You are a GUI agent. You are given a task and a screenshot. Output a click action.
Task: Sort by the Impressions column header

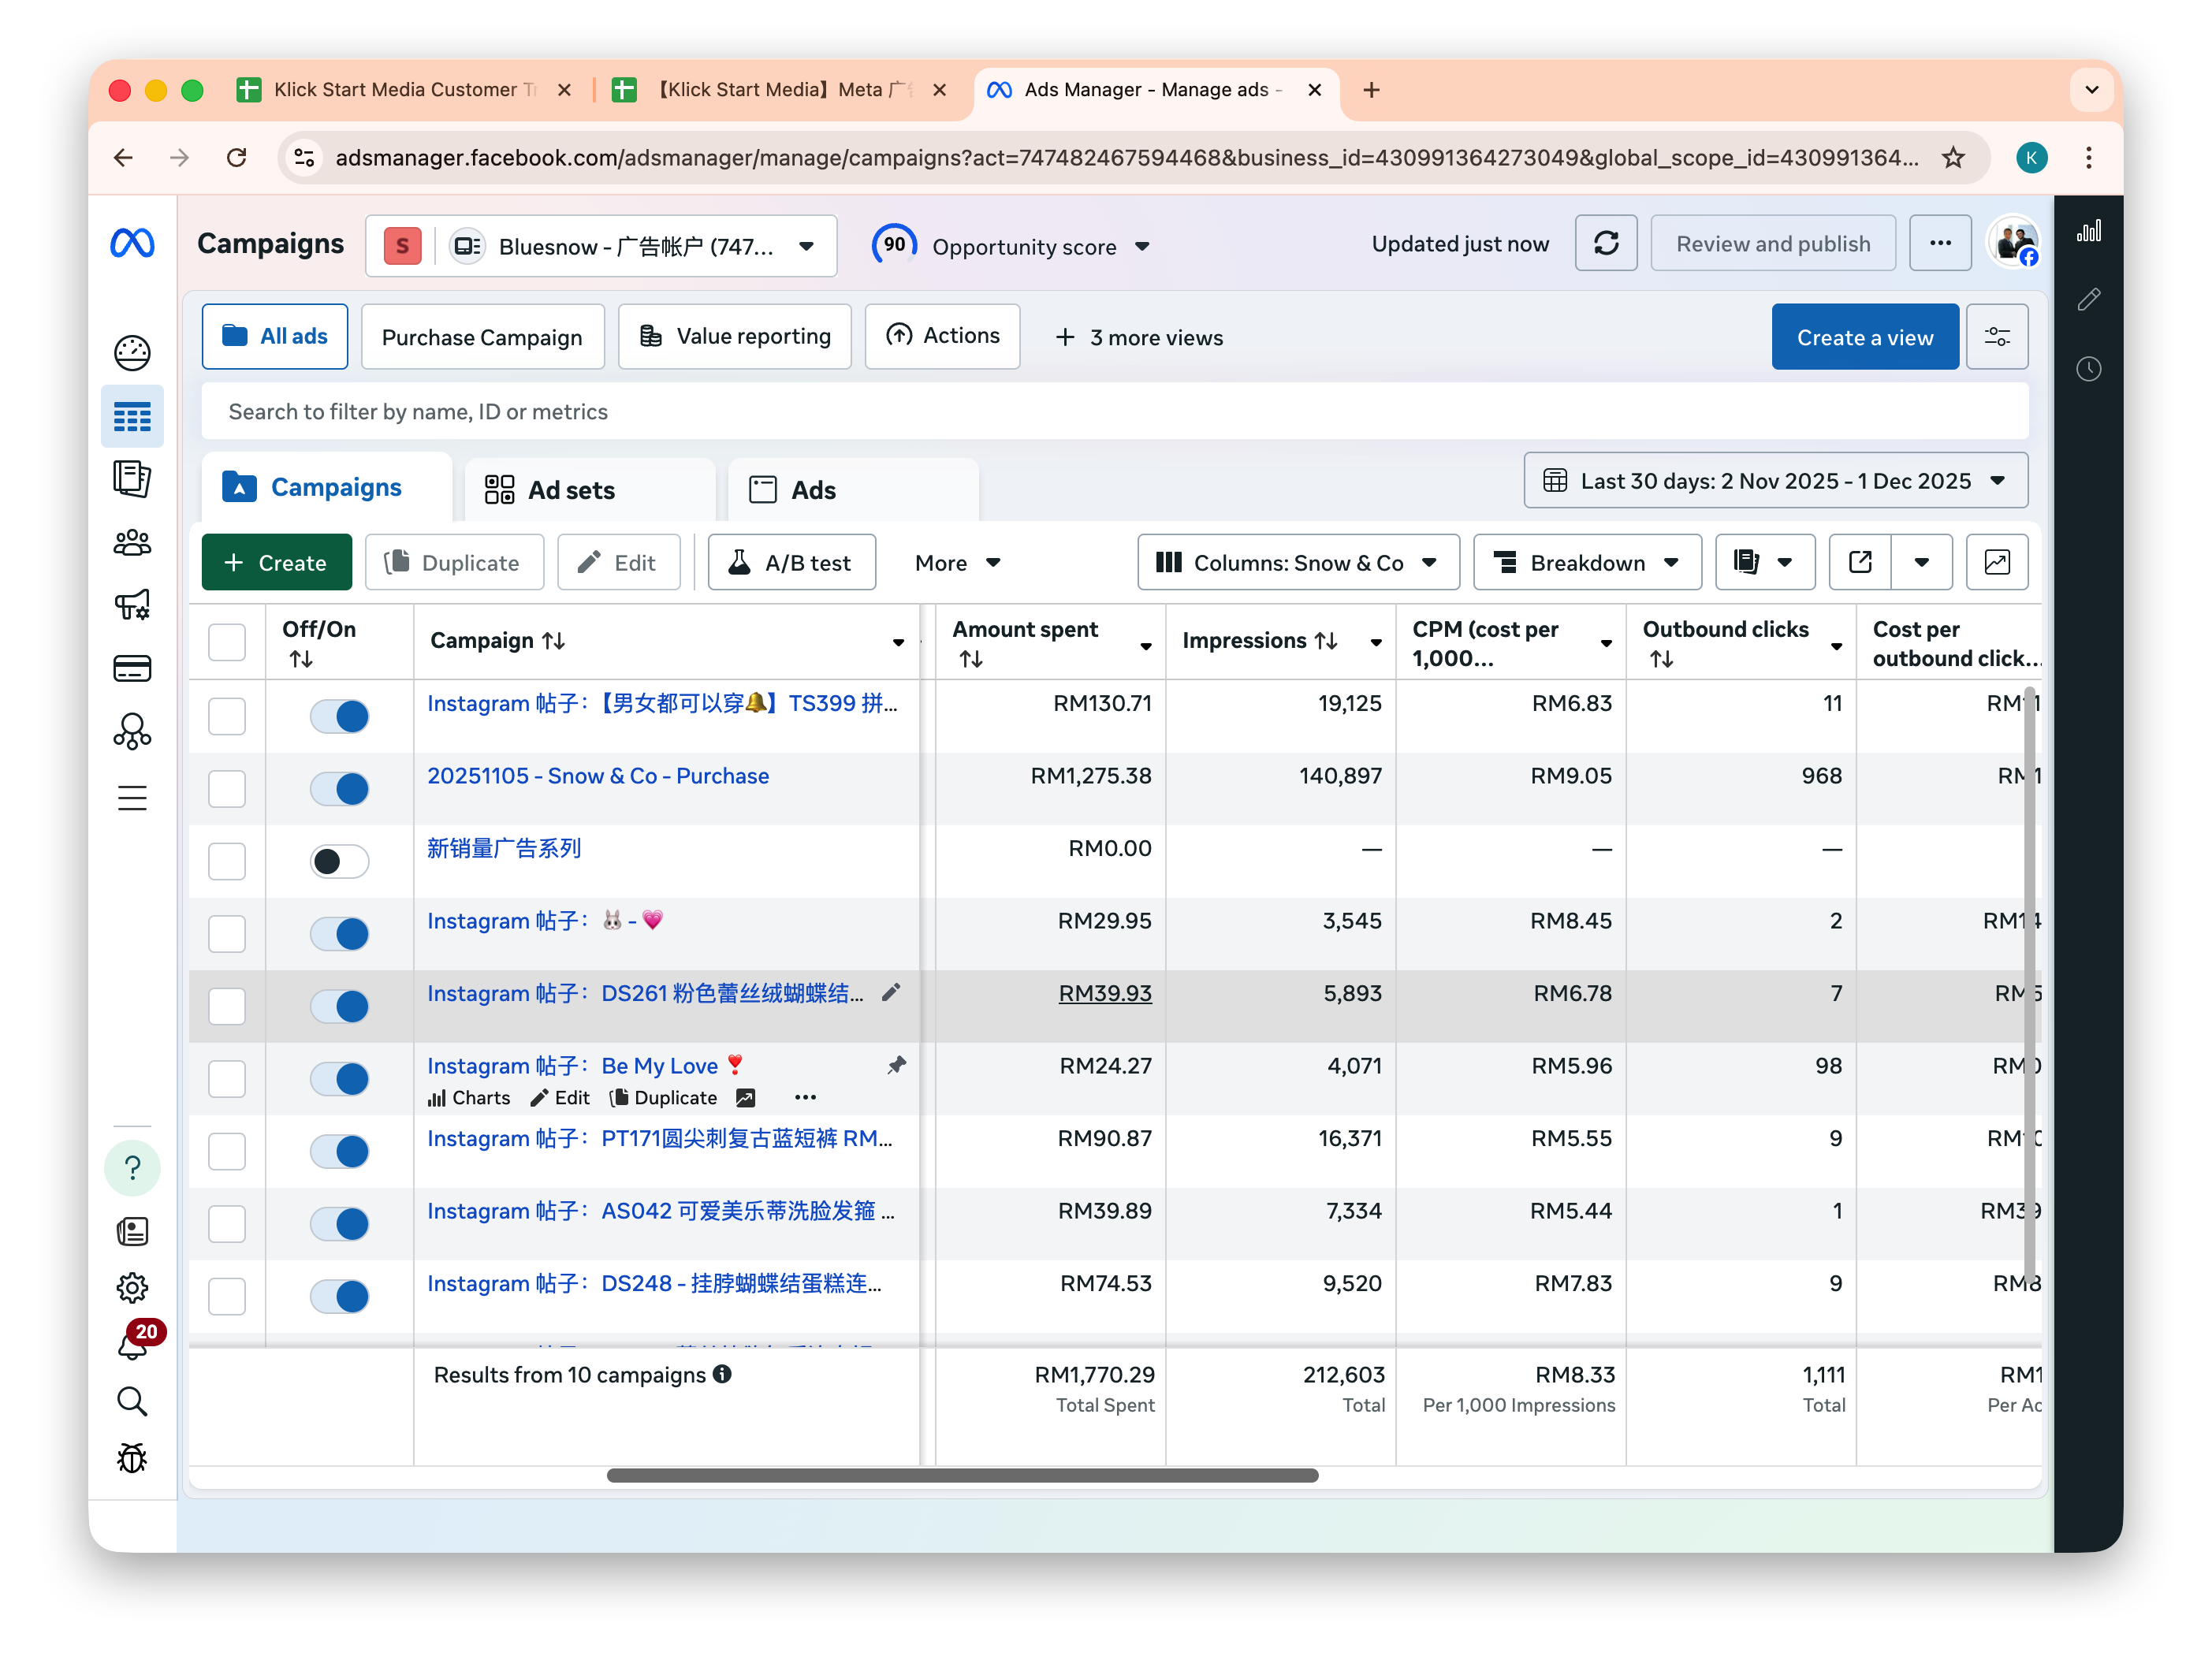(1259, 641)
